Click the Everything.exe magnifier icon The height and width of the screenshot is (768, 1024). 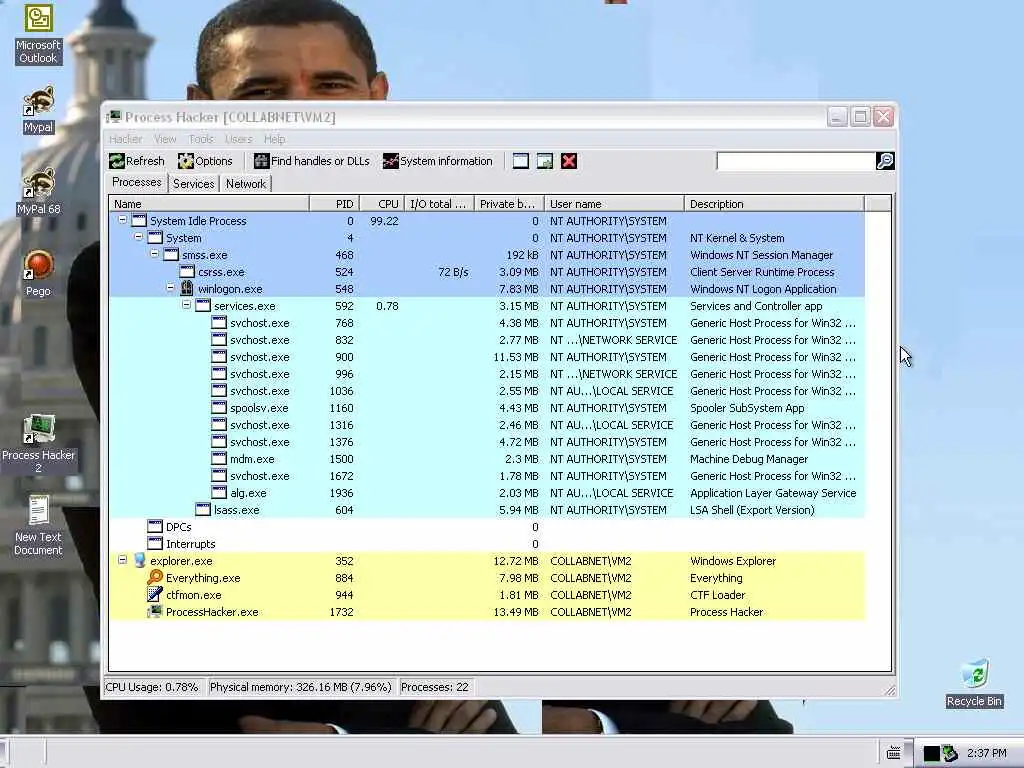point(155,577)
